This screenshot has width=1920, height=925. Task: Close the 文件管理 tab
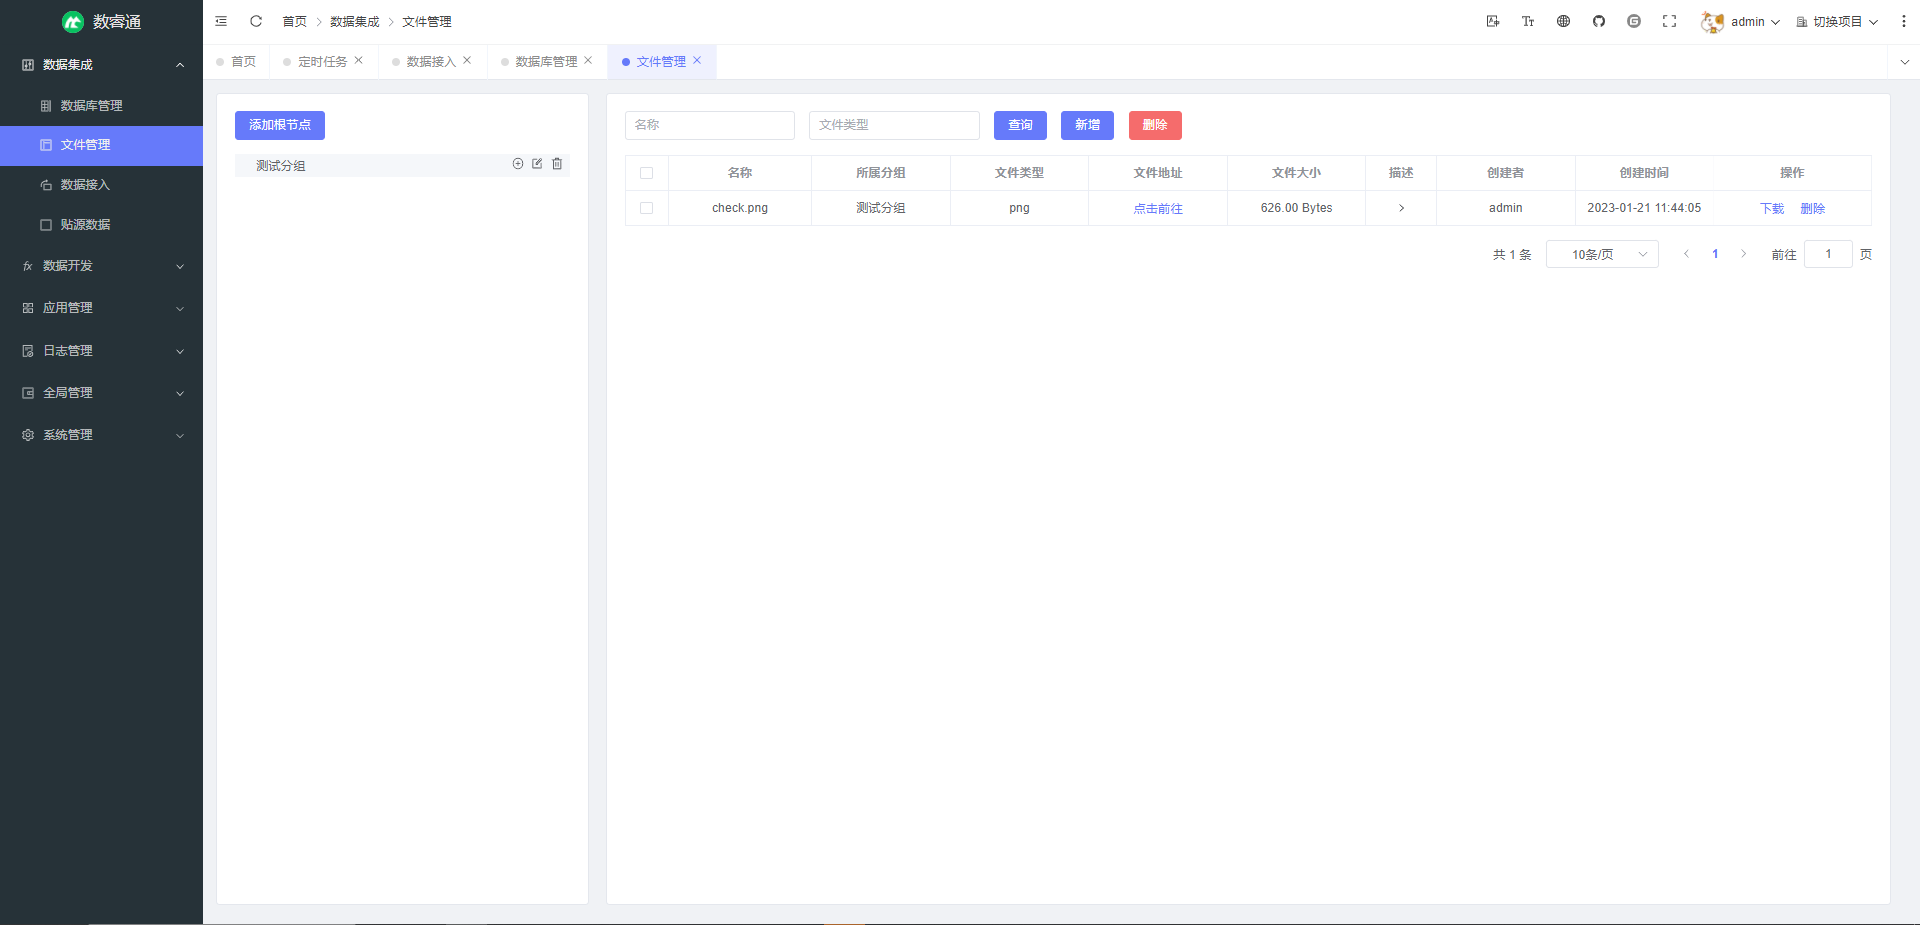coord(697,60)
